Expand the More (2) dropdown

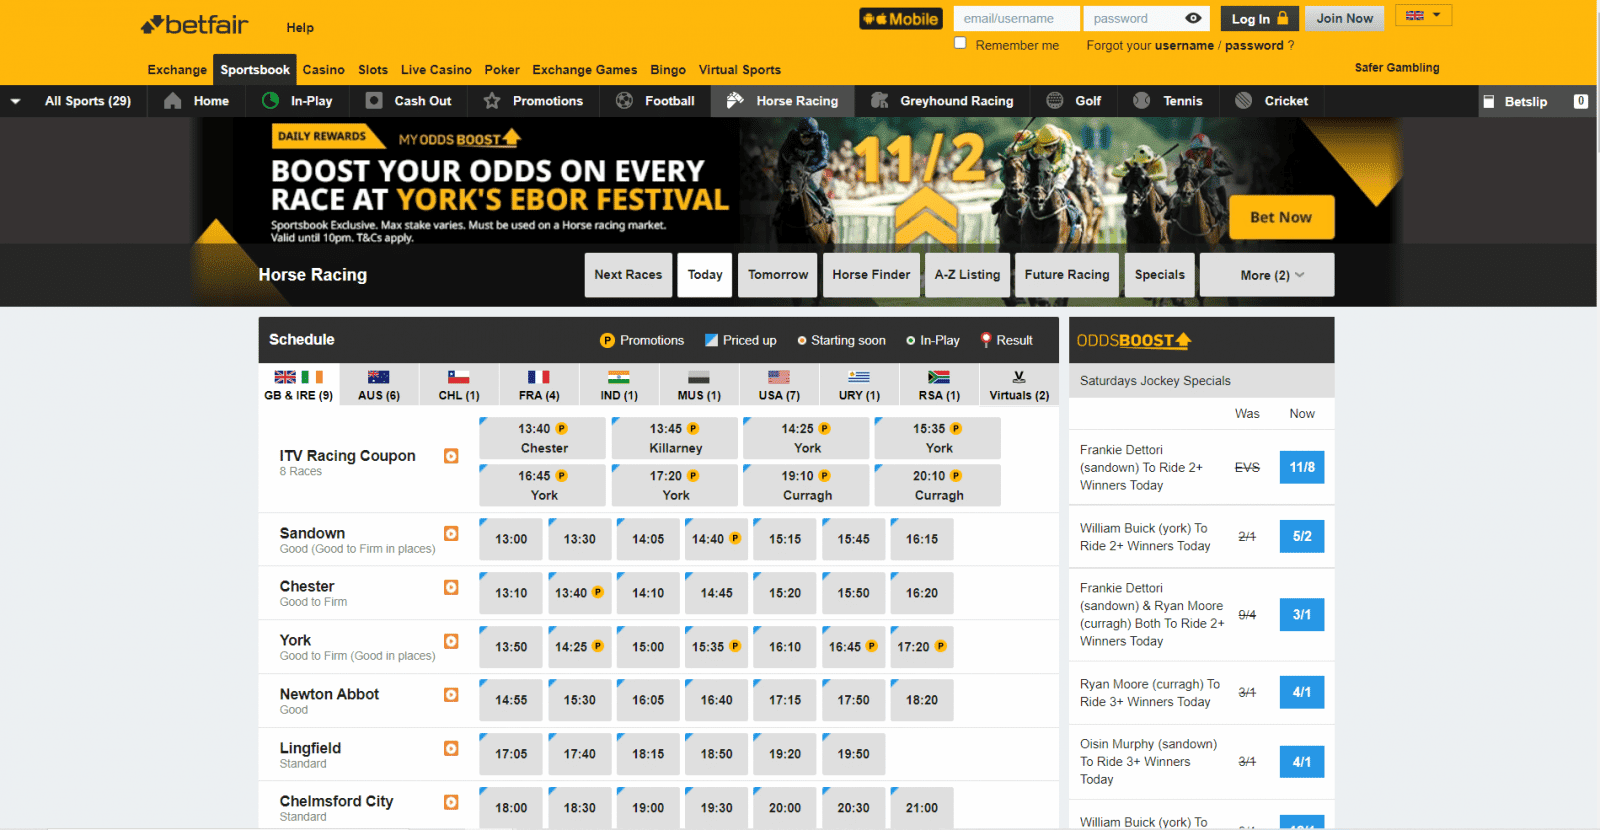point(1267,275)
